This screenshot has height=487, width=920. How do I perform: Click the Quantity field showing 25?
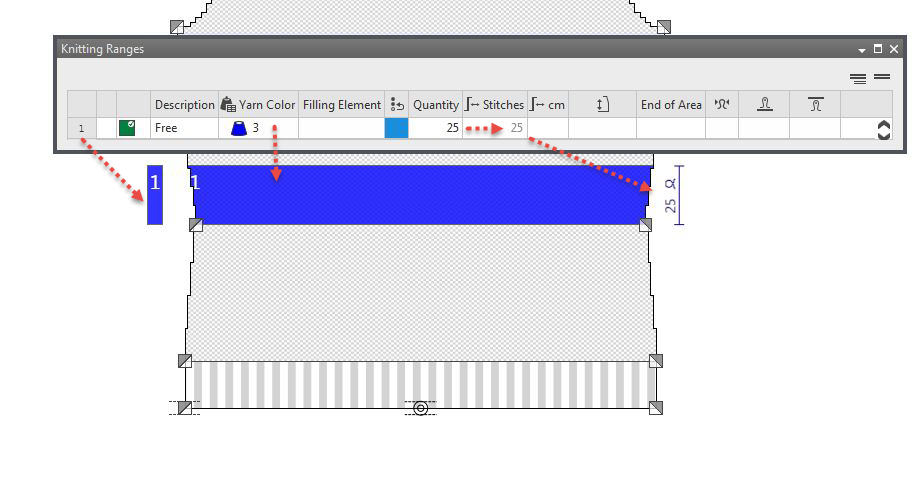pos(434,128)
